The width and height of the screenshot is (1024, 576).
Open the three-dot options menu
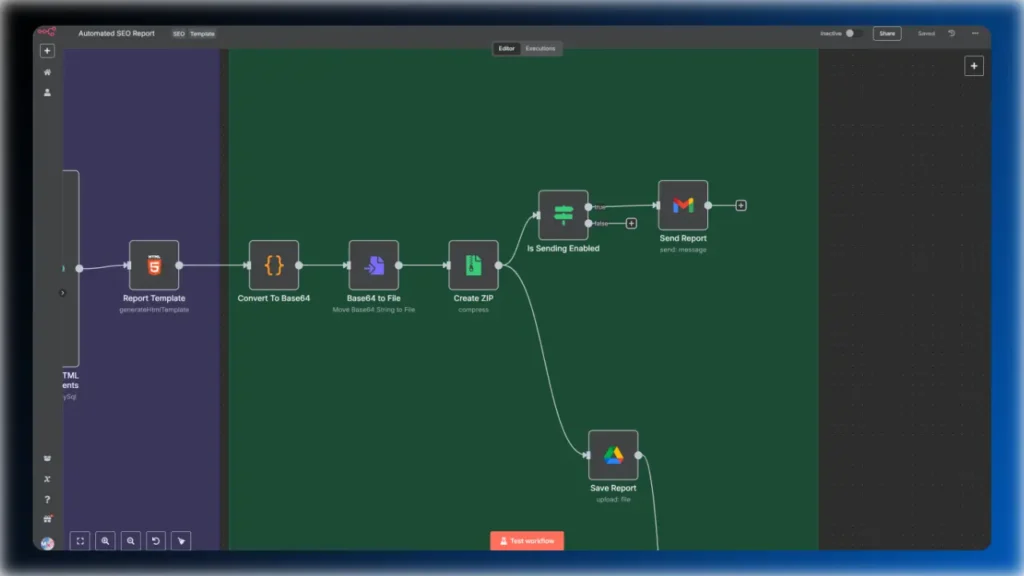[975, 33]
